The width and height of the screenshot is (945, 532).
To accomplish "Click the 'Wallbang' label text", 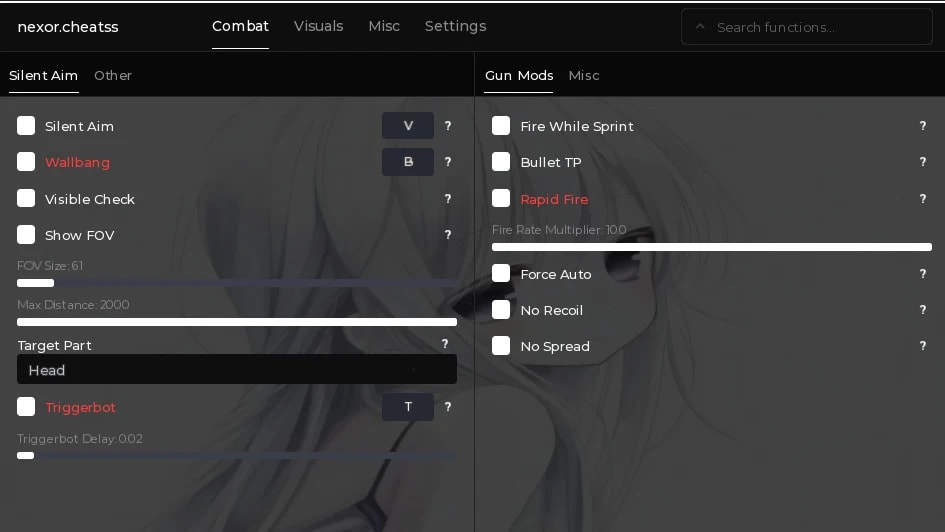I will [x=78, y=163].
